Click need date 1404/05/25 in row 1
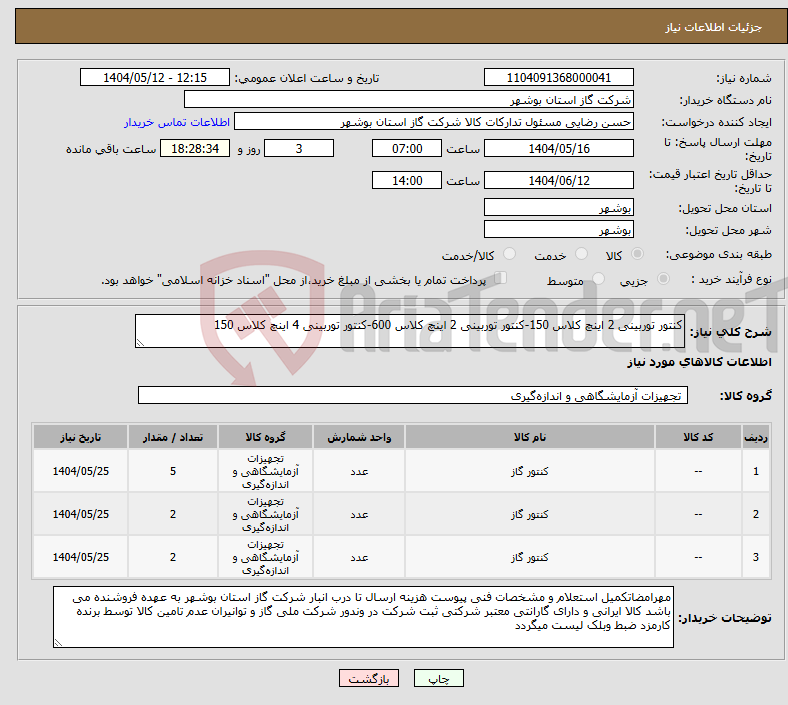The width and height of the screenshot is (788, 705). pyautogui.click(x=80, y=471)
